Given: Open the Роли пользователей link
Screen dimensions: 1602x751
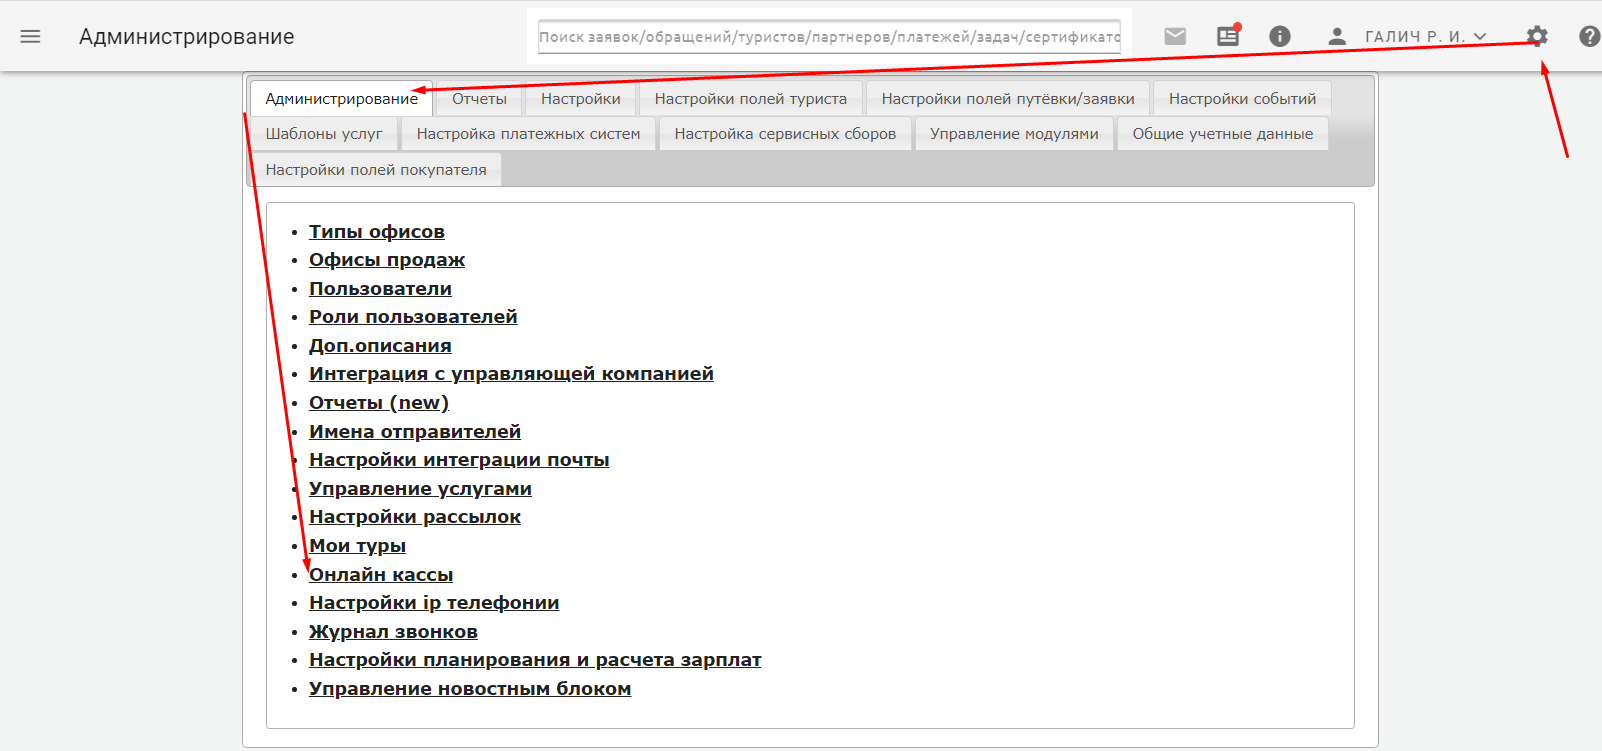Looking at the screenshot, I should click(413, 317).
